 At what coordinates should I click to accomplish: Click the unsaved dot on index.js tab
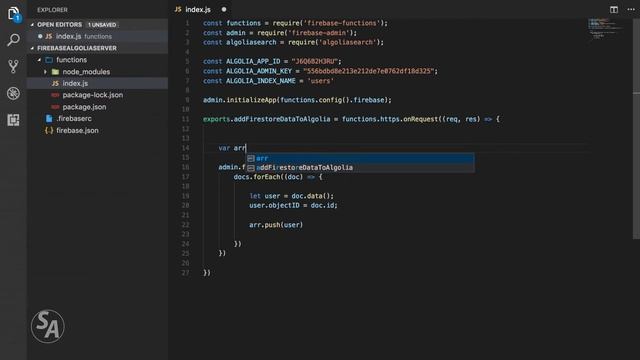tap(224, 9)
